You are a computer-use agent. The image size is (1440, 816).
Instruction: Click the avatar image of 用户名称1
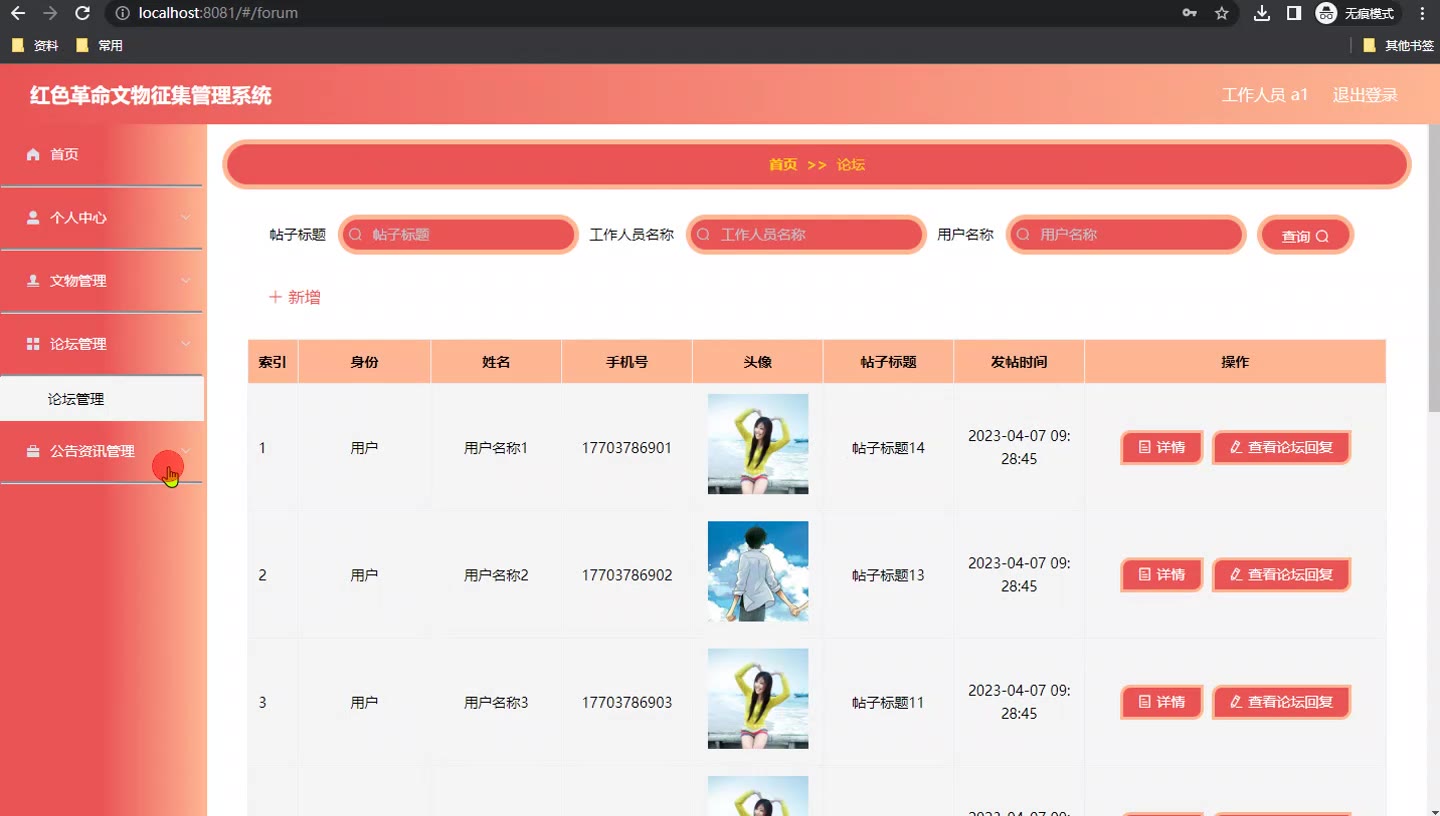tap(758, 444)
